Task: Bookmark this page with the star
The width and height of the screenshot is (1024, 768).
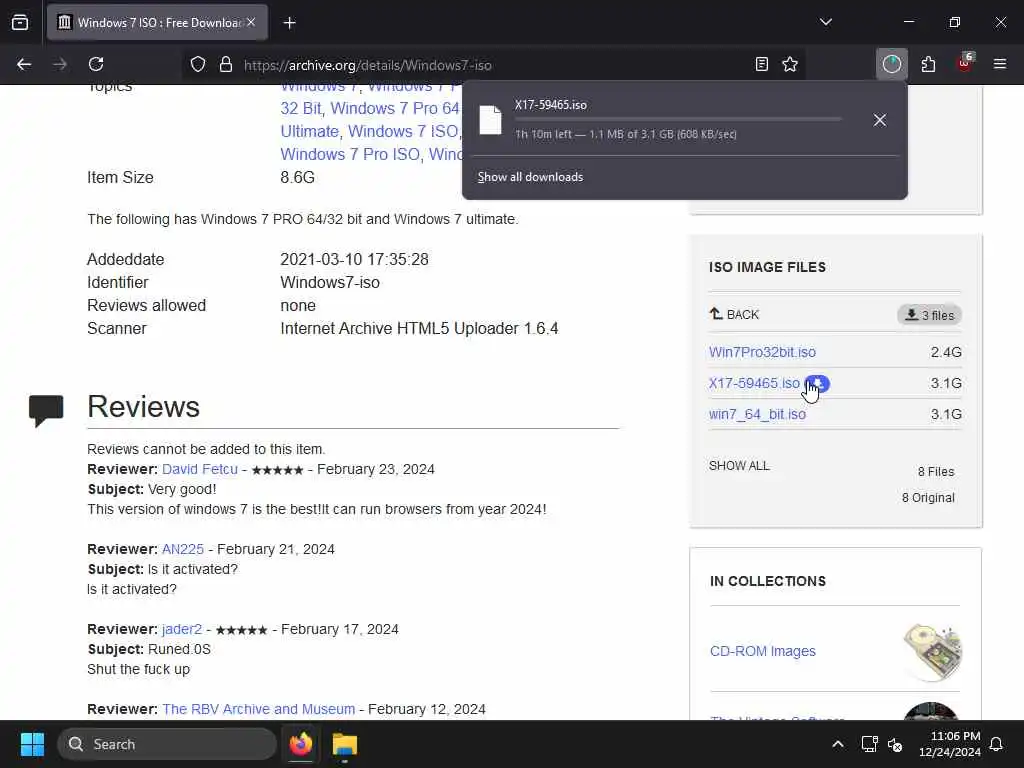Action: 790,64
